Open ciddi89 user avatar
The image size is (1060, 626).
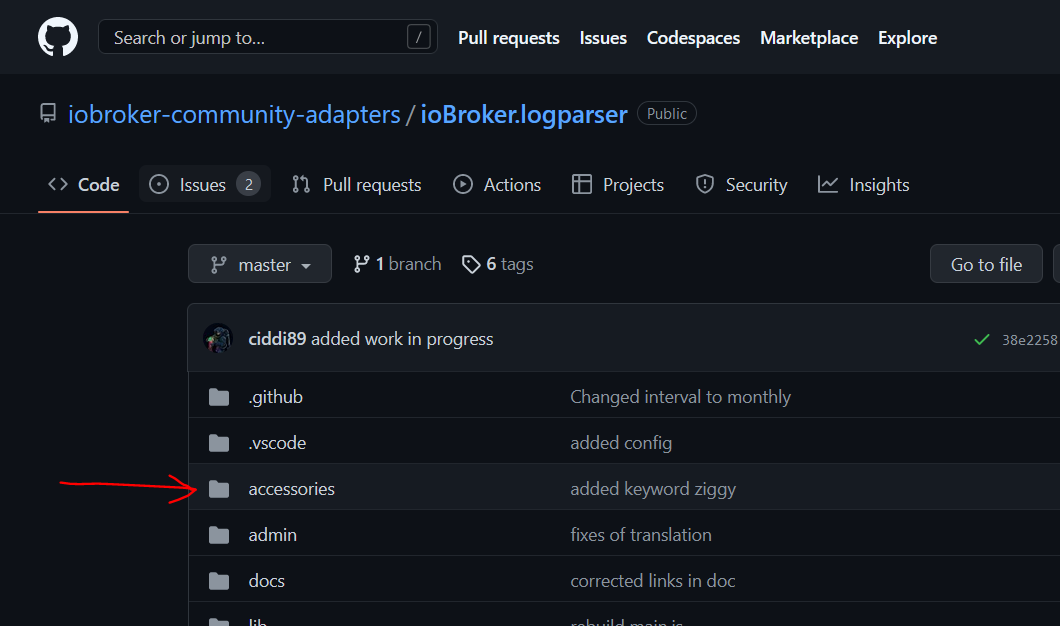coord(218,339)
